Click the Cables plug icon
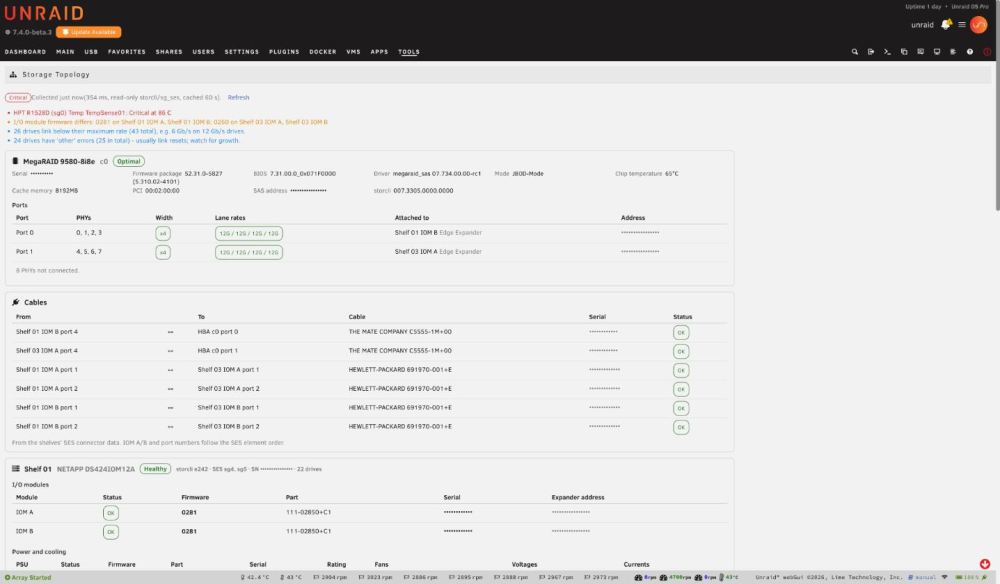Viewport: 1000px width, 584px height. click(x=16, y=302)
